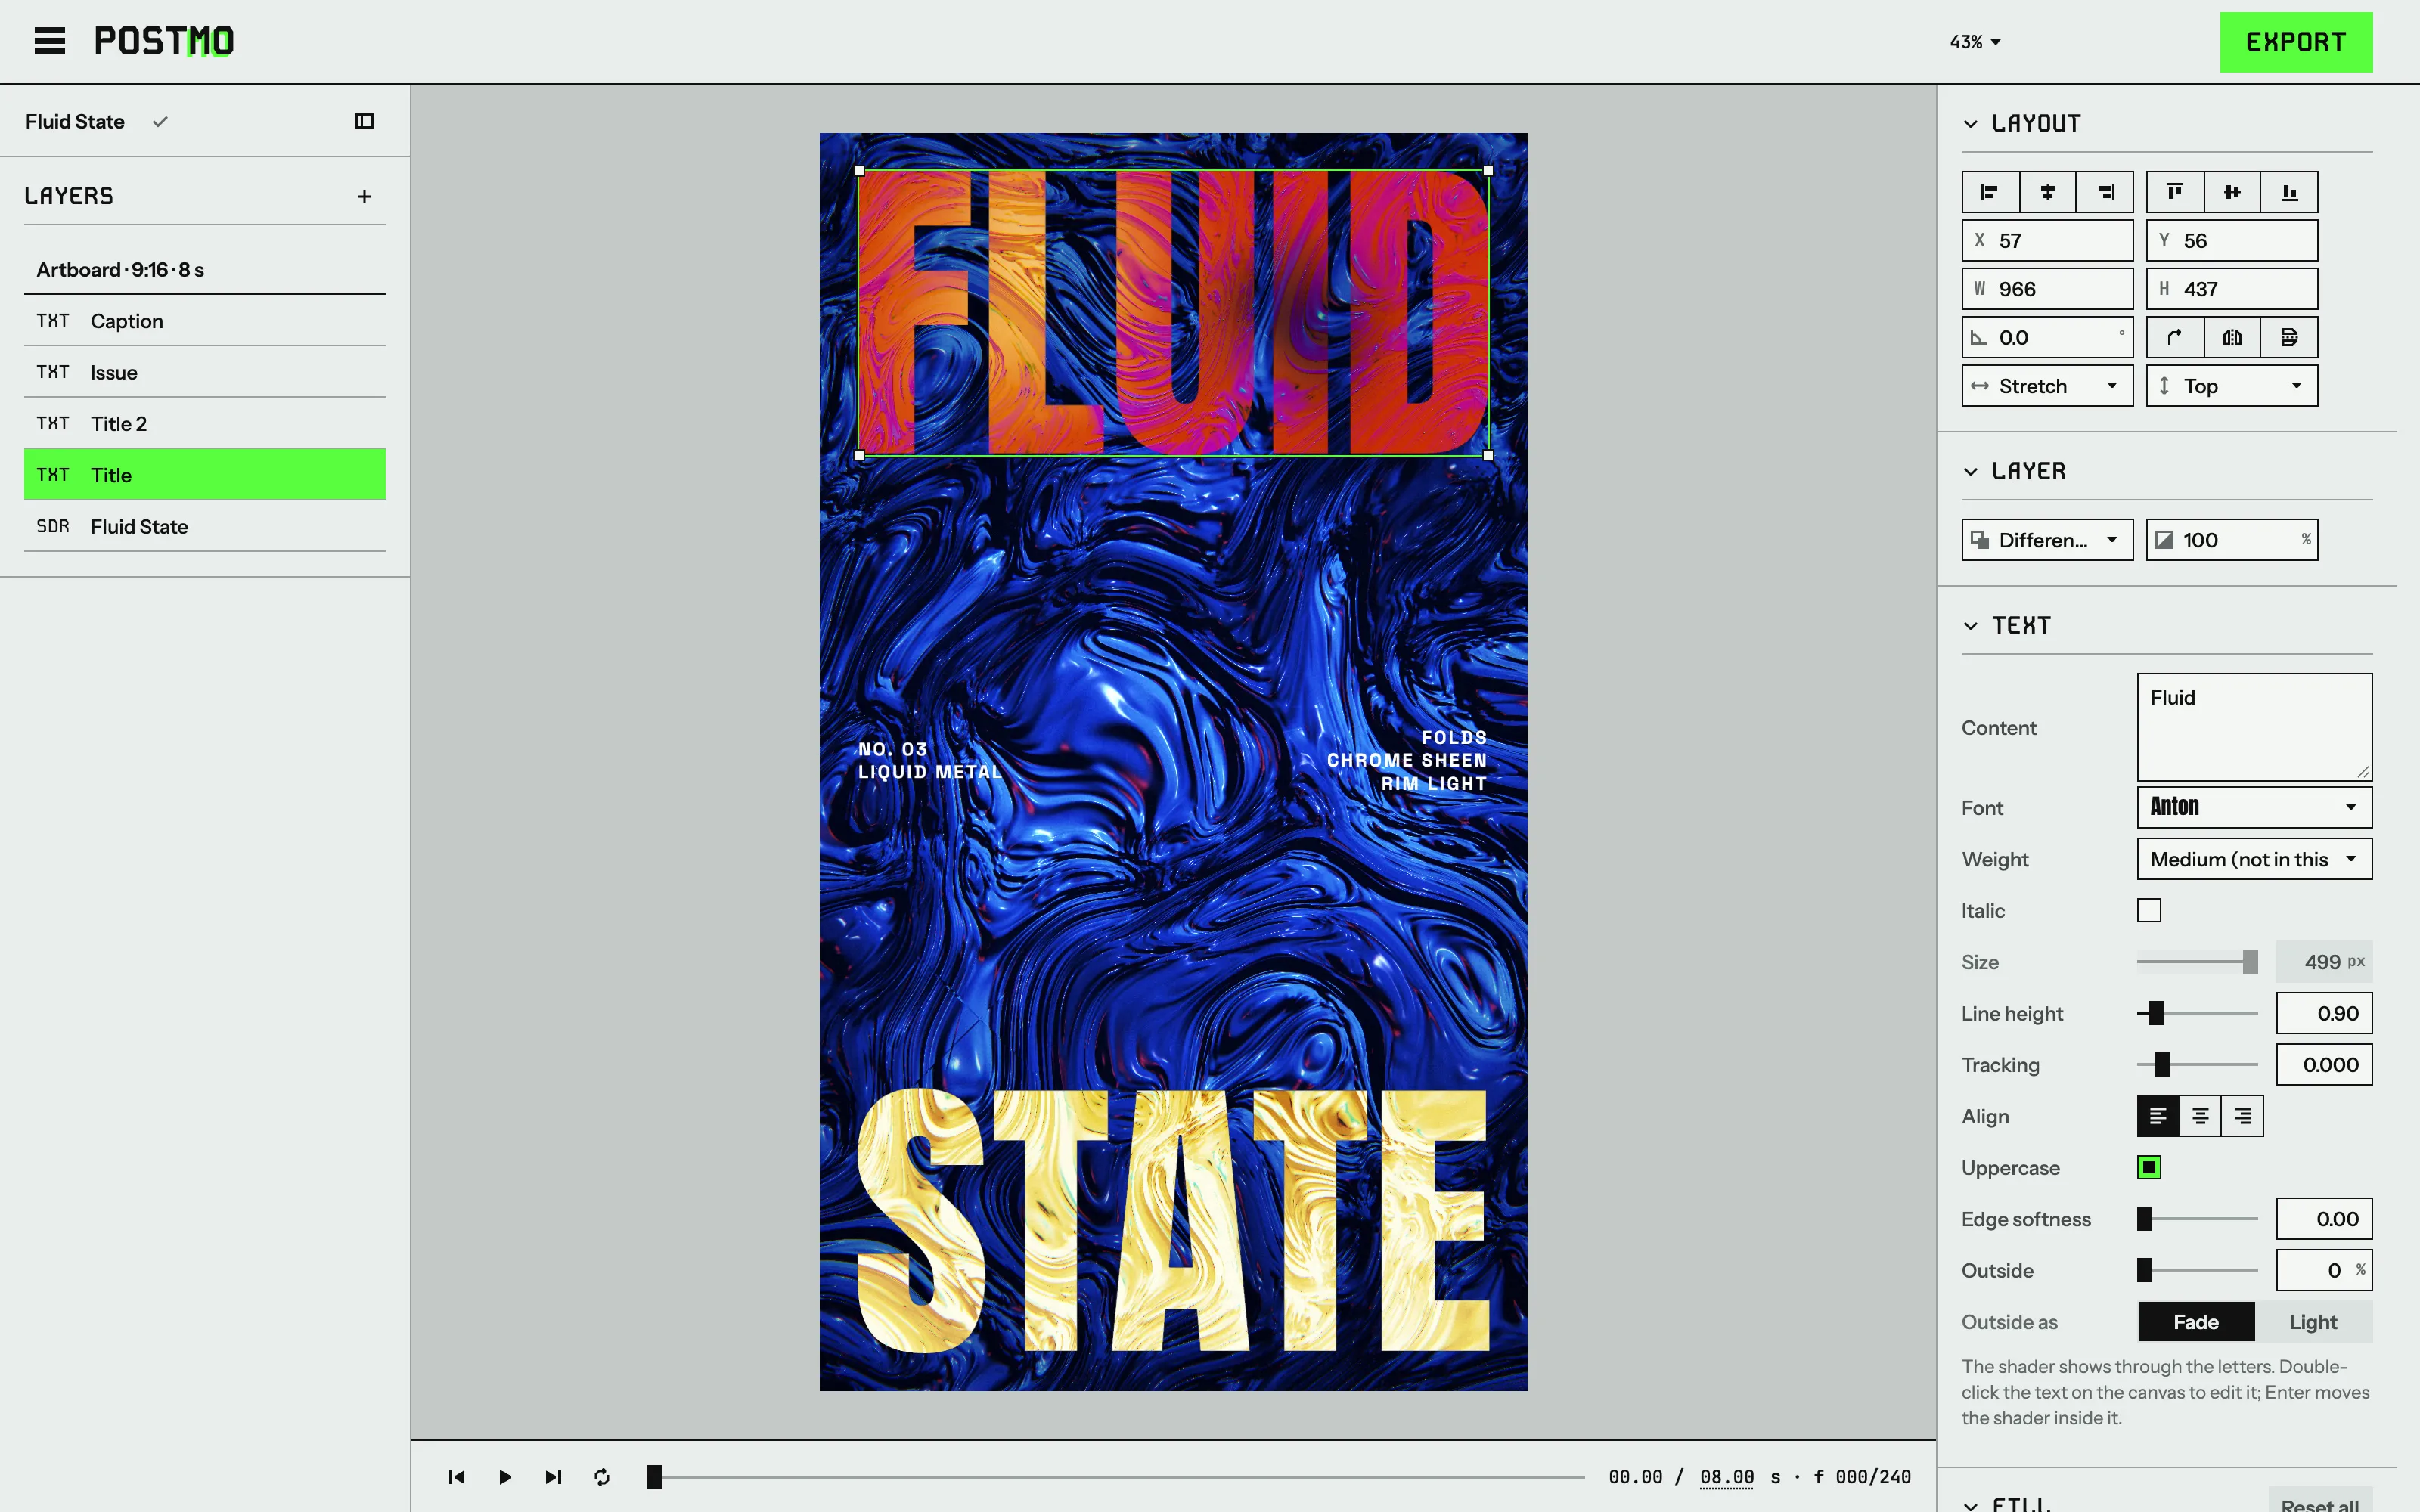Open the hamburger main menu
Image resolution: width=2420 pixels, height=1512 pixels.
[49, 41]
